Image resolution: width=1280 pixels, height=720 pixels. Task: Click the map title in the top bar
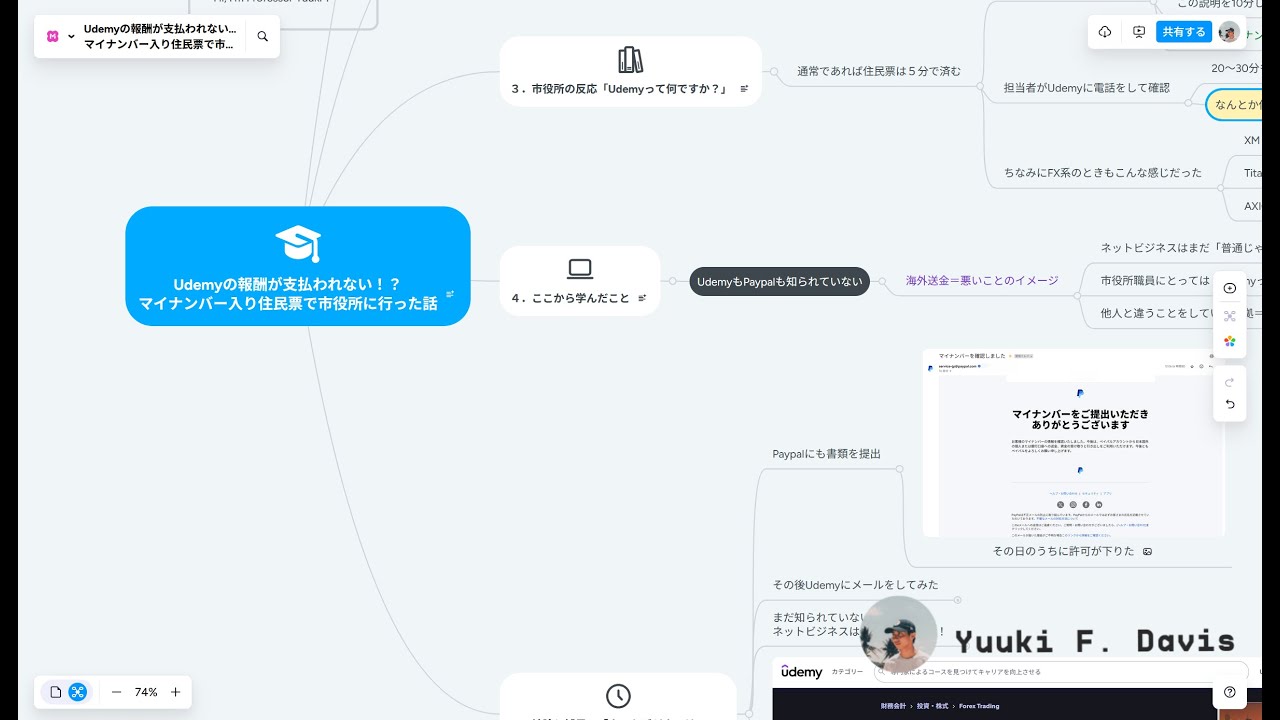coord(160,36)
